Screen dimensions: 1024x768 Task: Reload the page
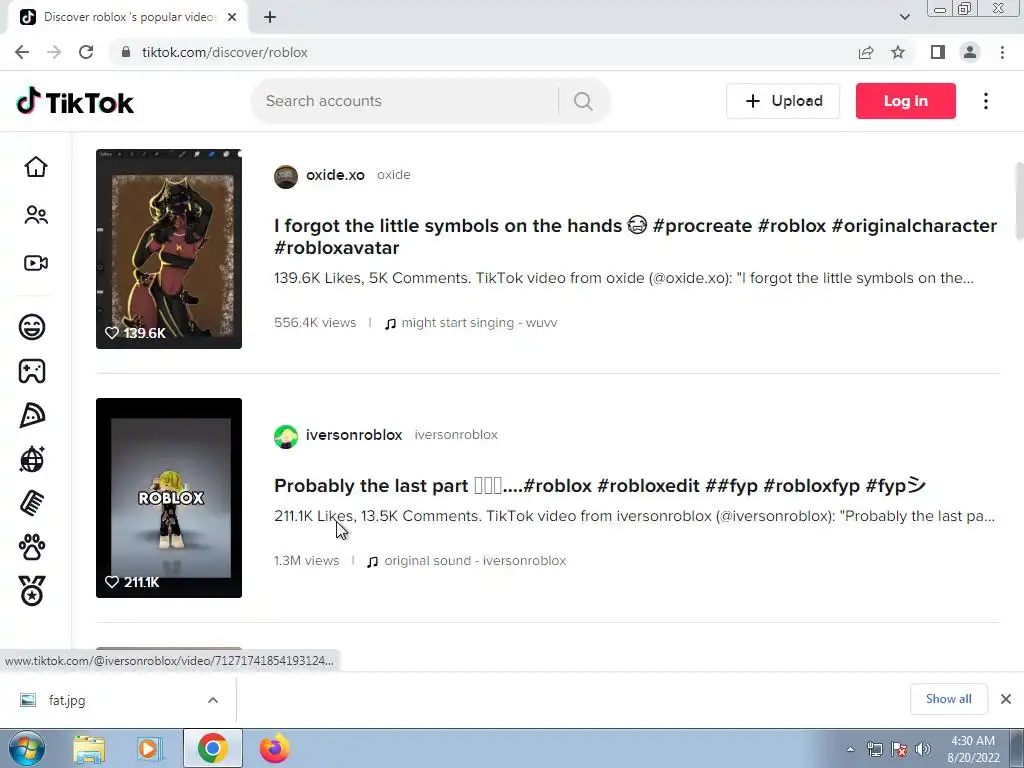click(x=86, y=52)
